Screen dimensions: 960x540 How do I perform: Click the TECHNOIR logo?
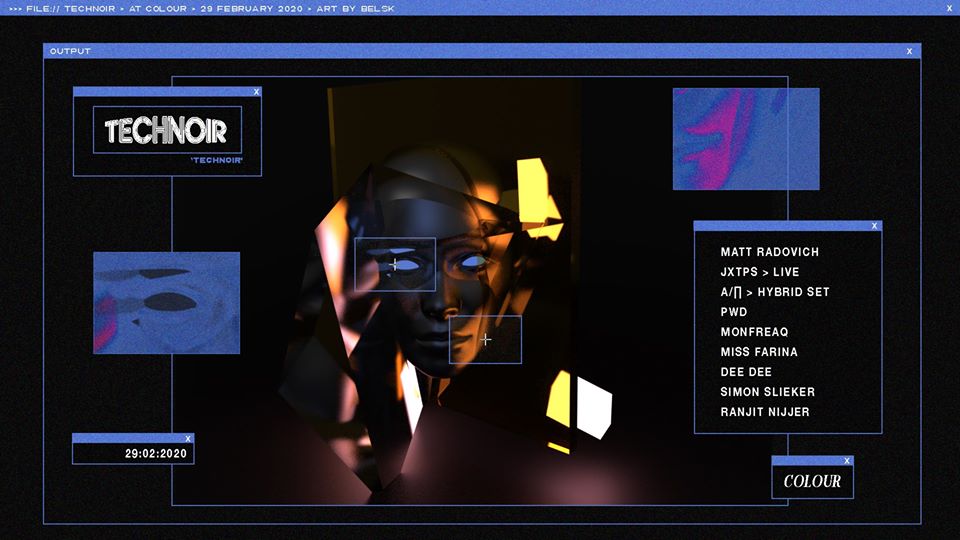166,131
